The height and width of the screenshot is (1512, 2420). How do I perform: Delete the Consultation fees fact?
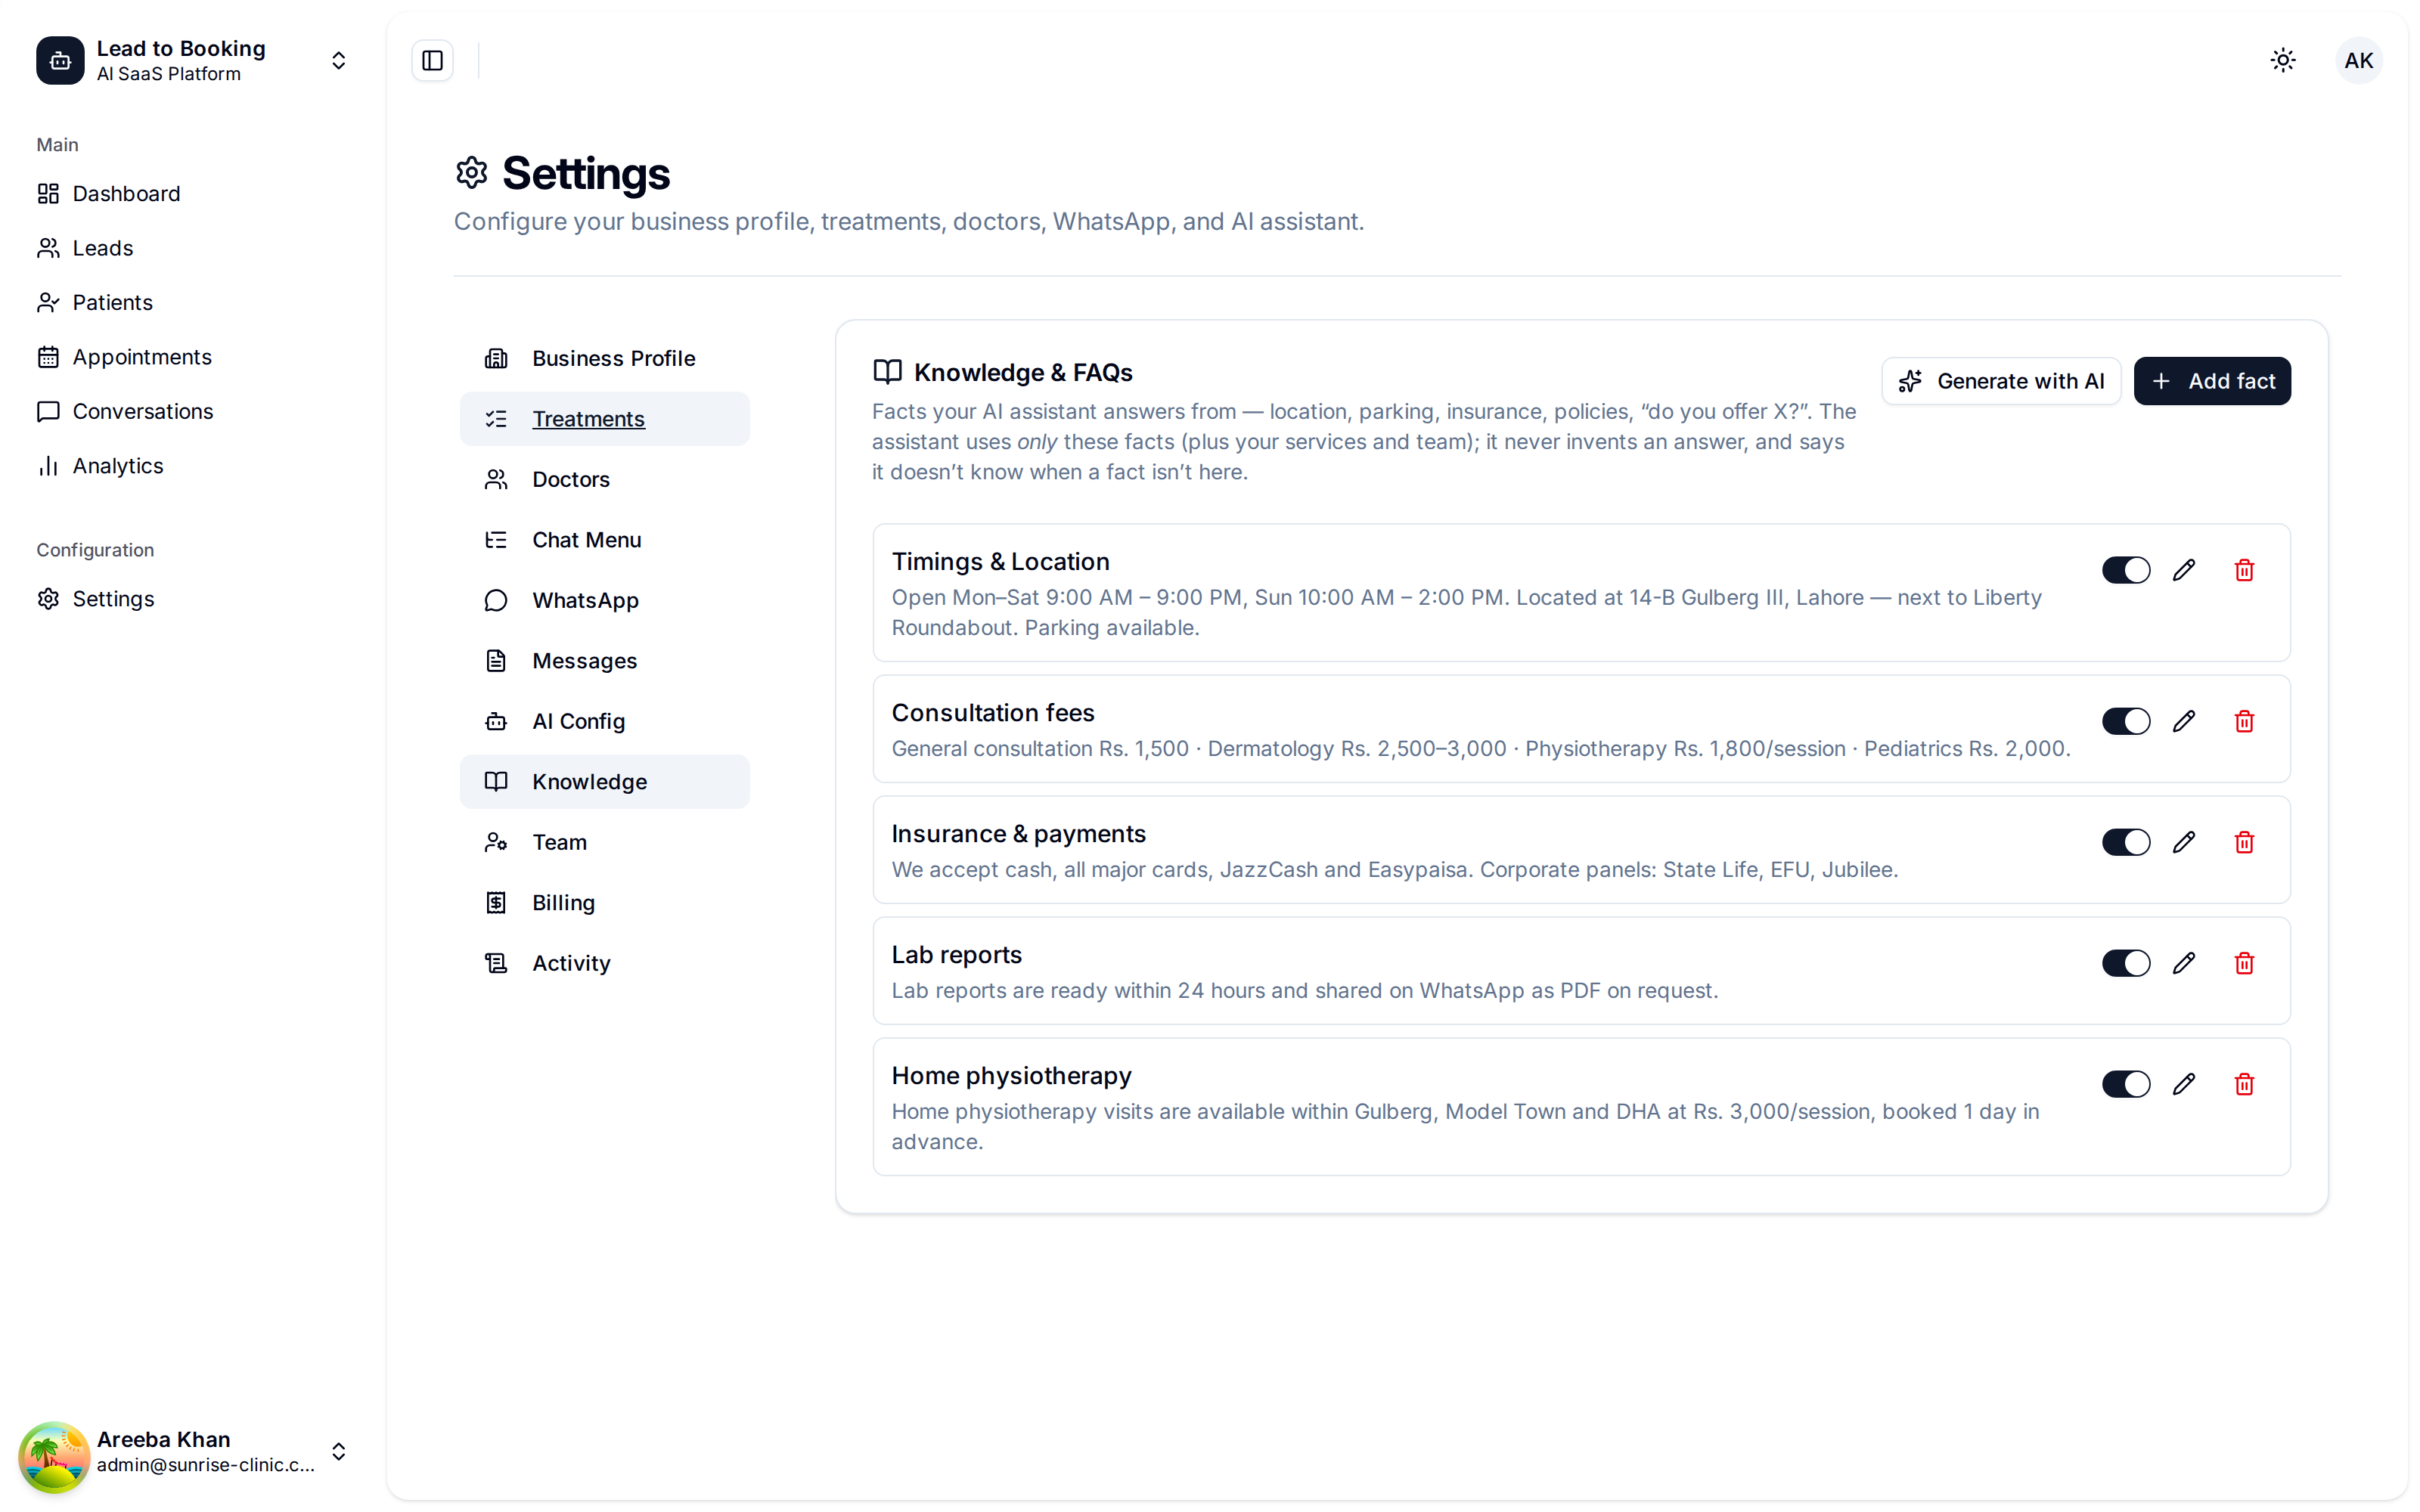coord(2244,721)
